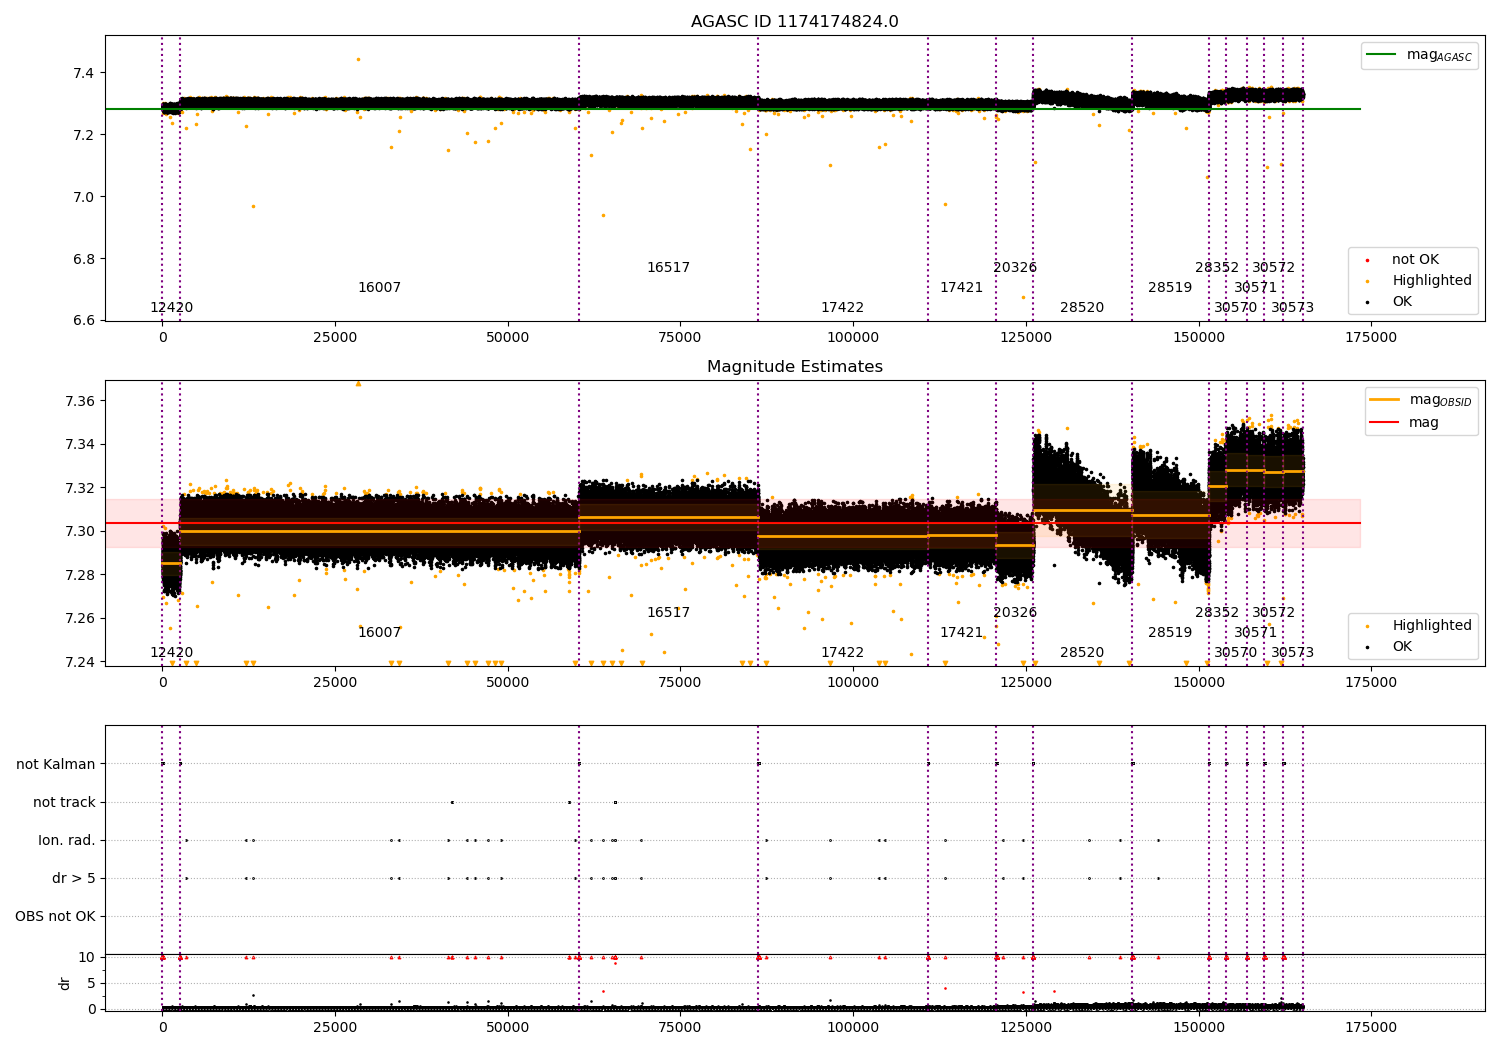Click the 'not track' axis label
Viewport: 1500px width, 1050px height.
[x=64, y=803]
